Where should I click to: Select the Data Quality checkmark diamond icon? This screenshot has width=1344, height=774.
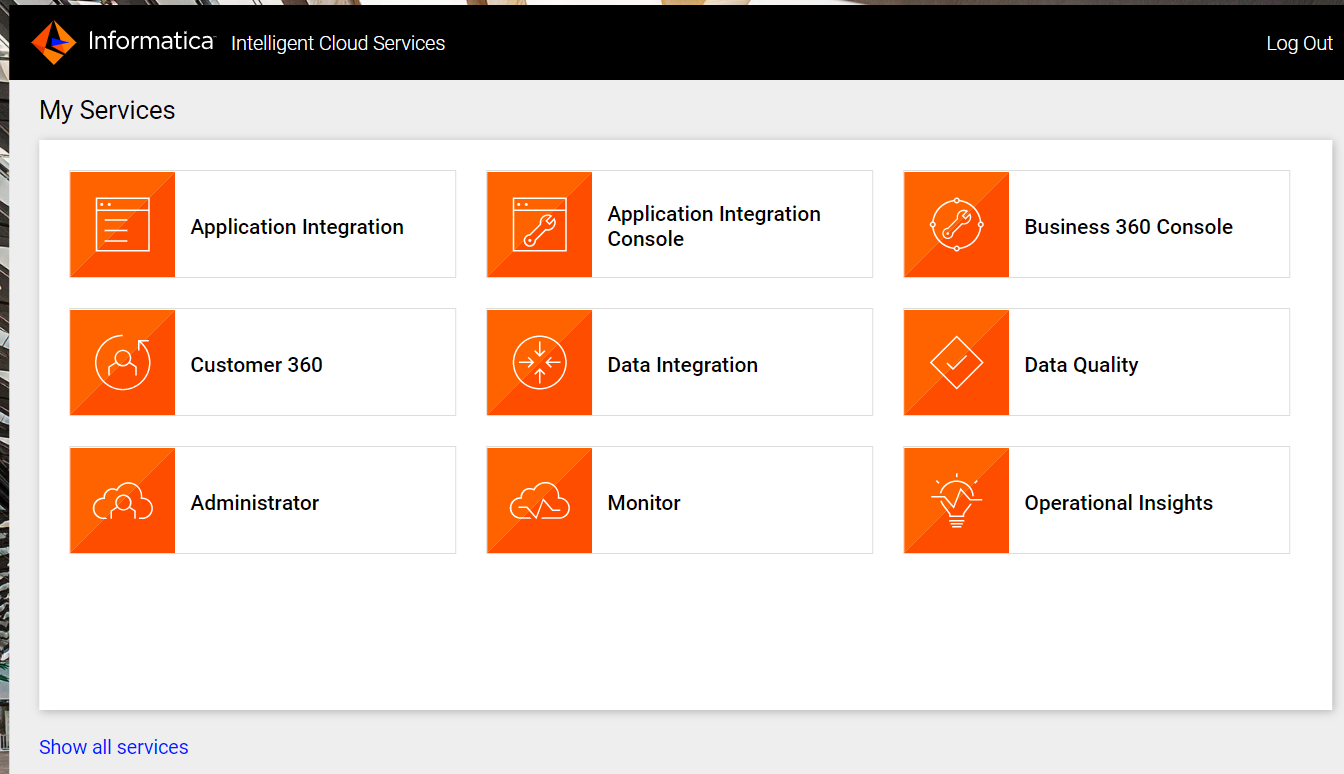pyautogui.click(x=957, y=362)
